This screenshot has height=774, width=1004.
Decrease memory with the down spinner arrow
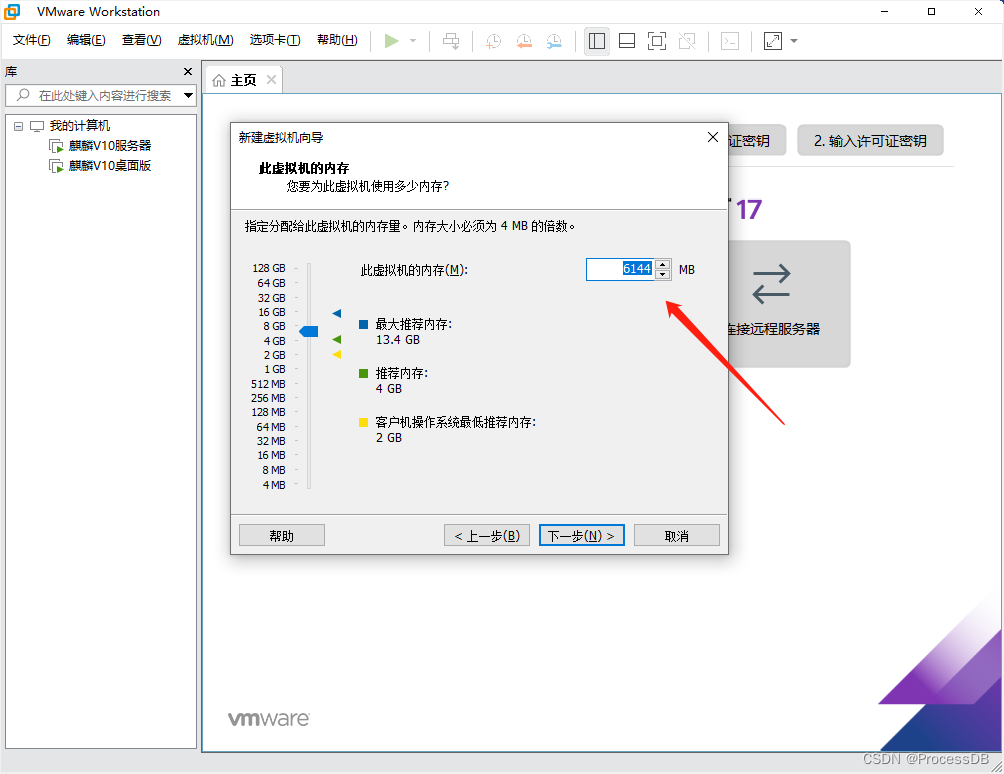point(663,275)
